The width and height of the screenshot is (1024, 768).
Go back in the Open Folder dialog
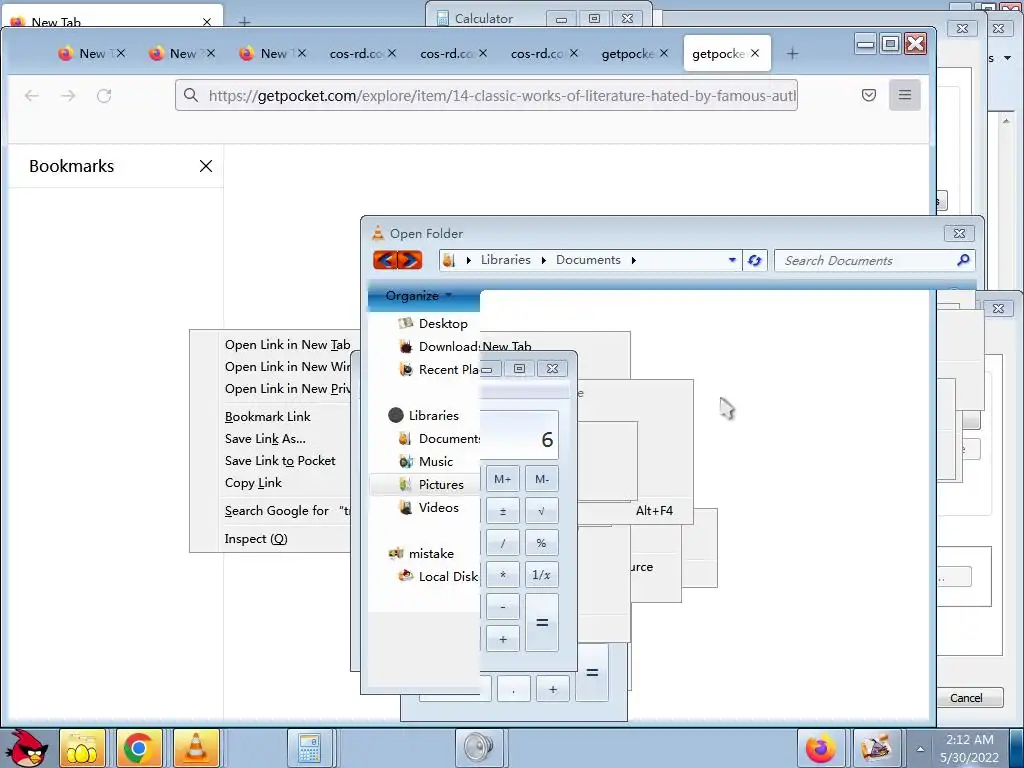tap(385, 260)
